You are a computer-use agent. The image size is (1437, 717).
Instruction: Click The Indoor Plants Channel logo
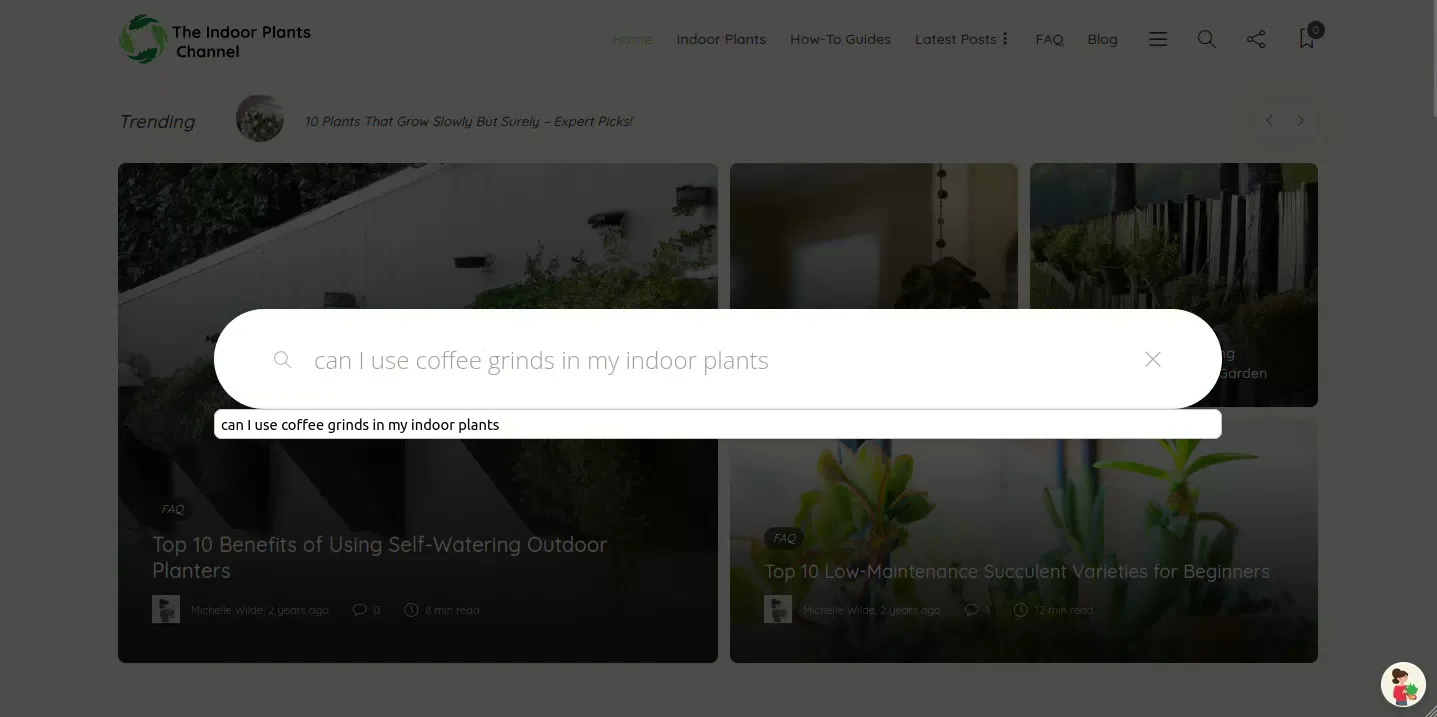(x=215, y=39)
